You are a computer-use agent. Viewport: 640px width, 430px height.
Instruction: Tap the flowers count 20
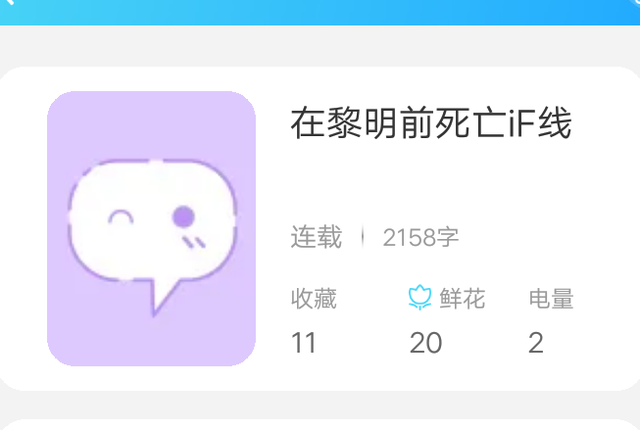coord(426,343)
